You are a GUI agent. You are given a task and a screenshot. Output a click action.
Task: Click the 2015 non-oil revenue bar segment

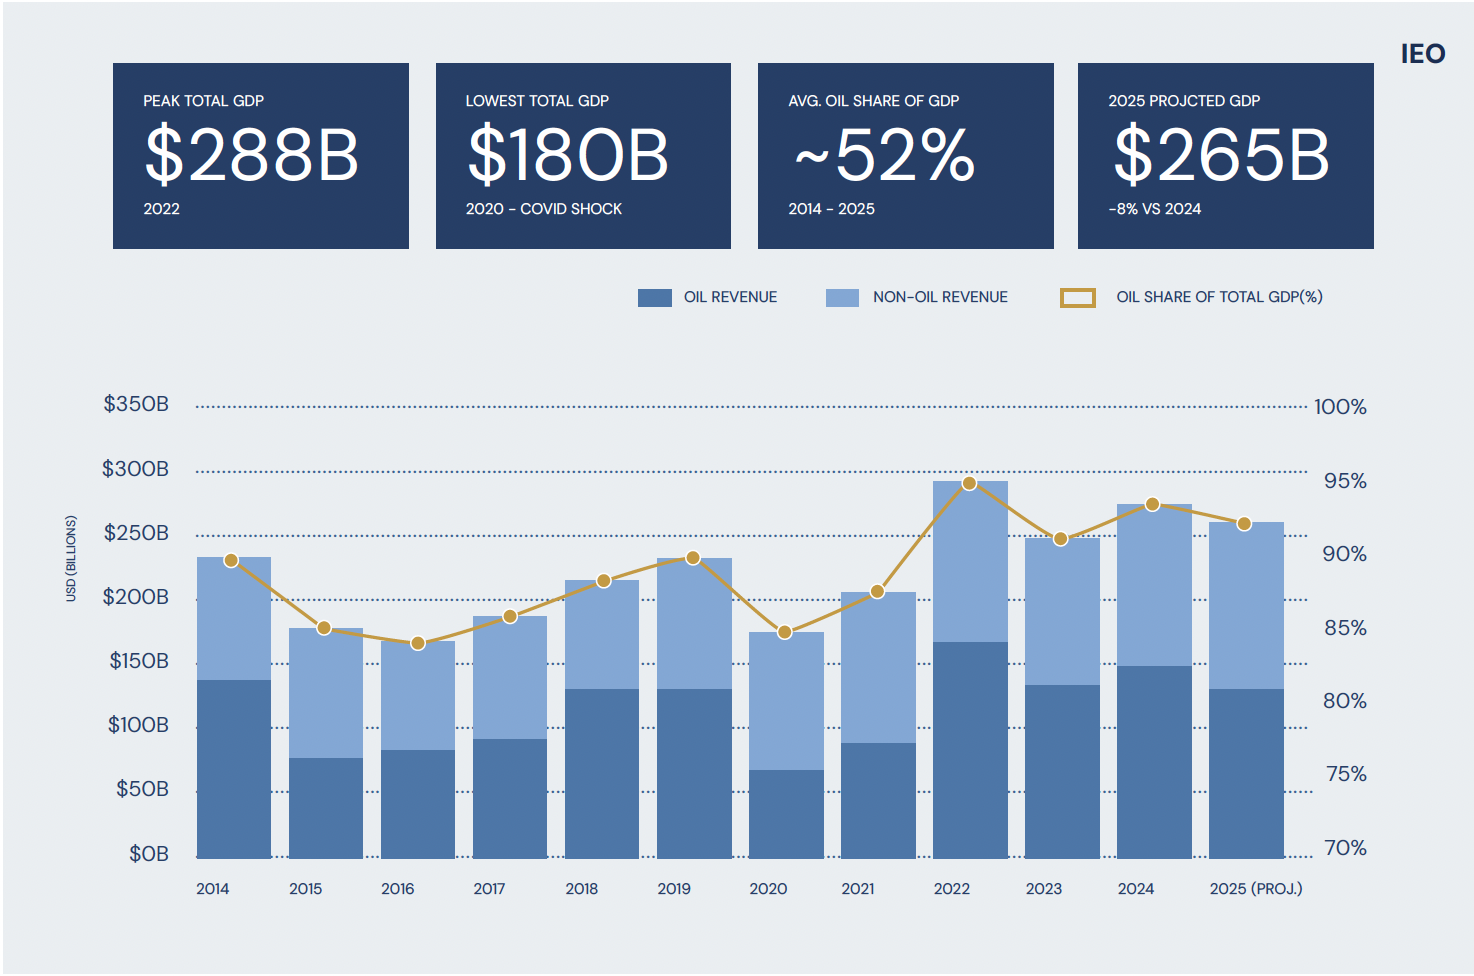tap(326, 693)
